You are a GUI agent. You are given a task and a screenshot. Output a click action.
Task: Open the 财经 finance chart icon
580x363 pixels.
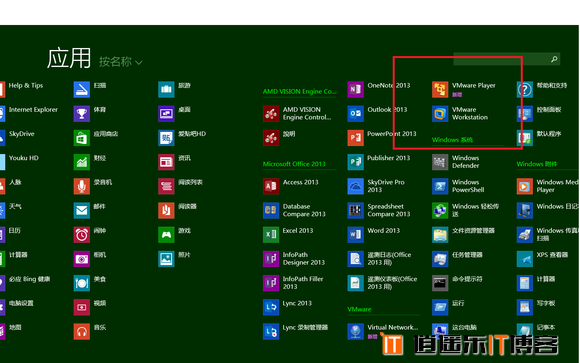click(82, 162)
